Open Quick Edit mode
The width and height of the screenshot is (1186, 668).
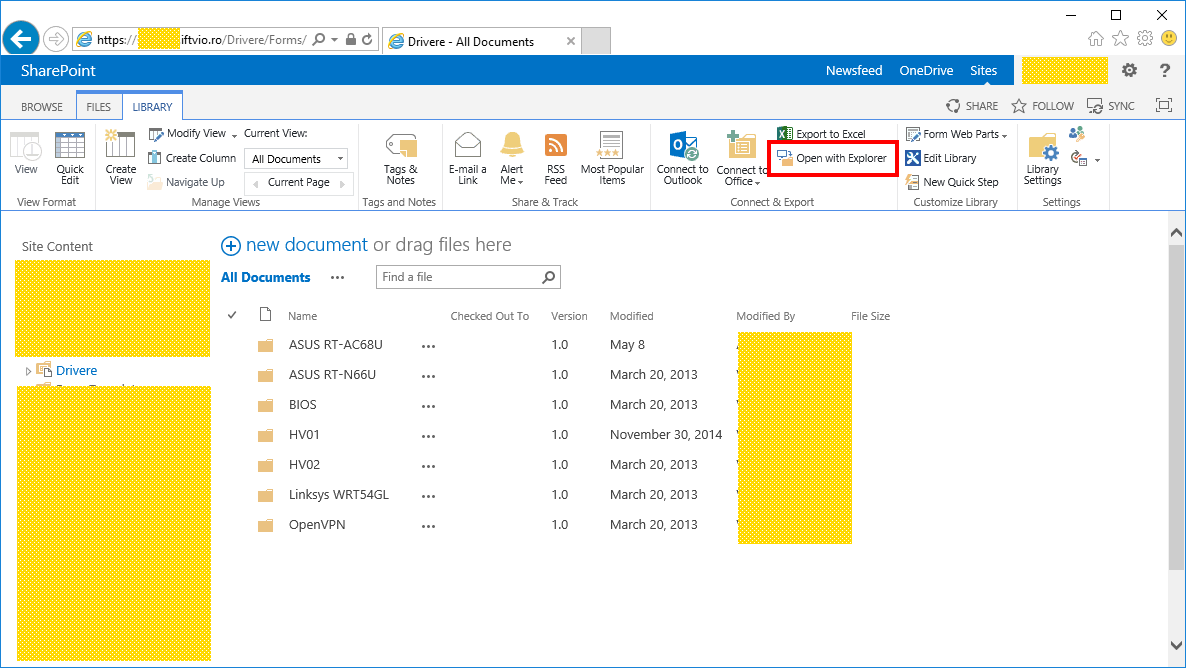click(x=70, y=157)
